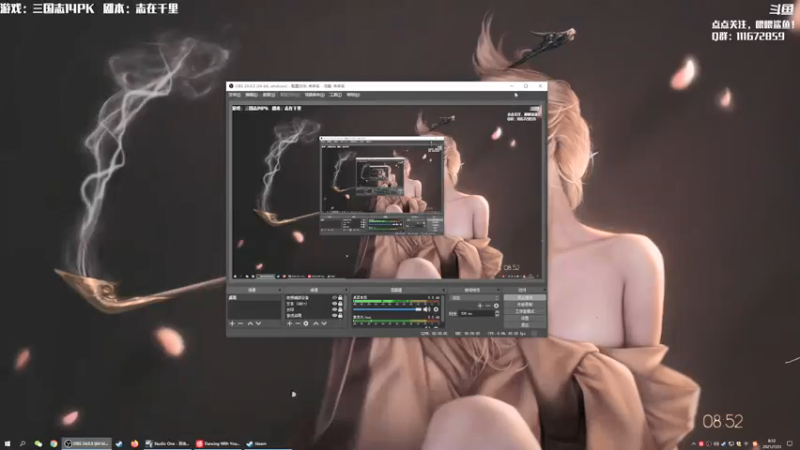Viewport: 800px width, 450px height.
Task: Open Chrome from the taskbar
Action: pyautogui.click(x=54, y=444)
